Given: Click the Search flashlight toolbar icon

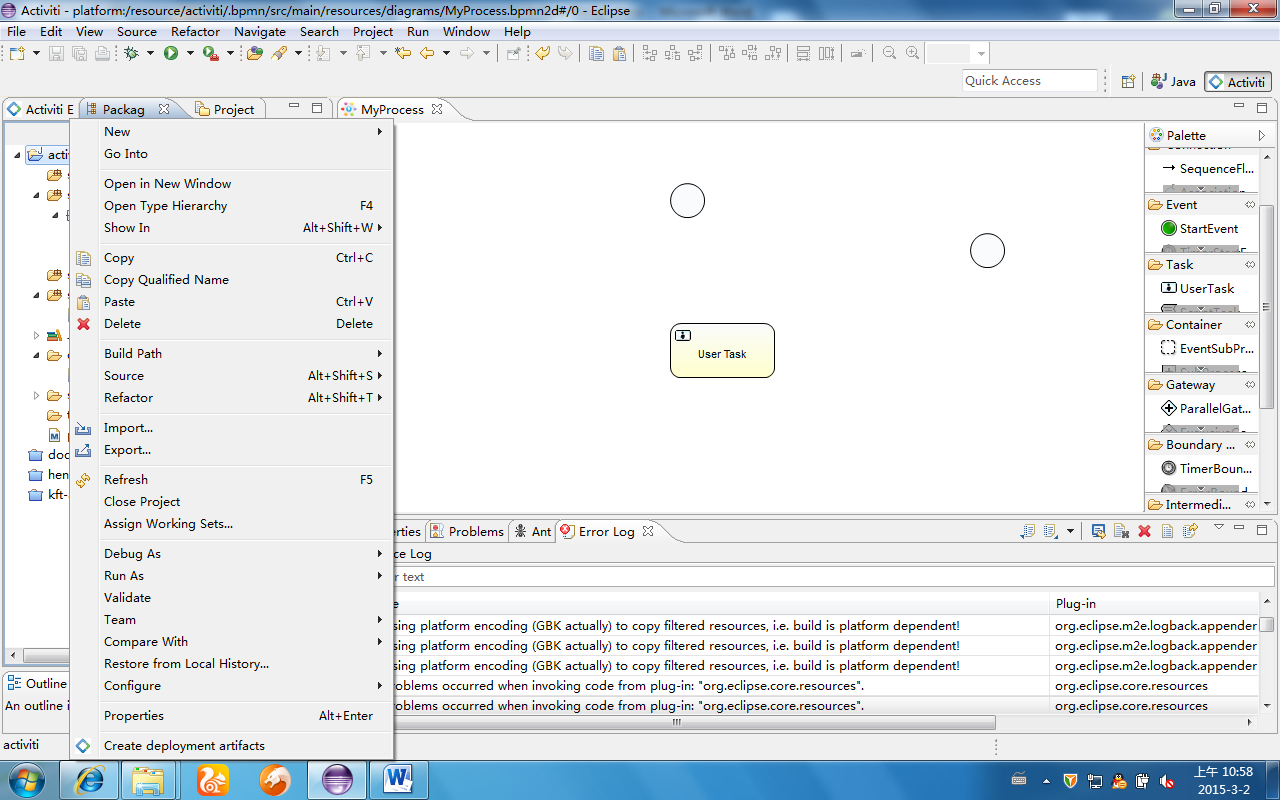Looking at the screenshot, I should pos(279,53).
